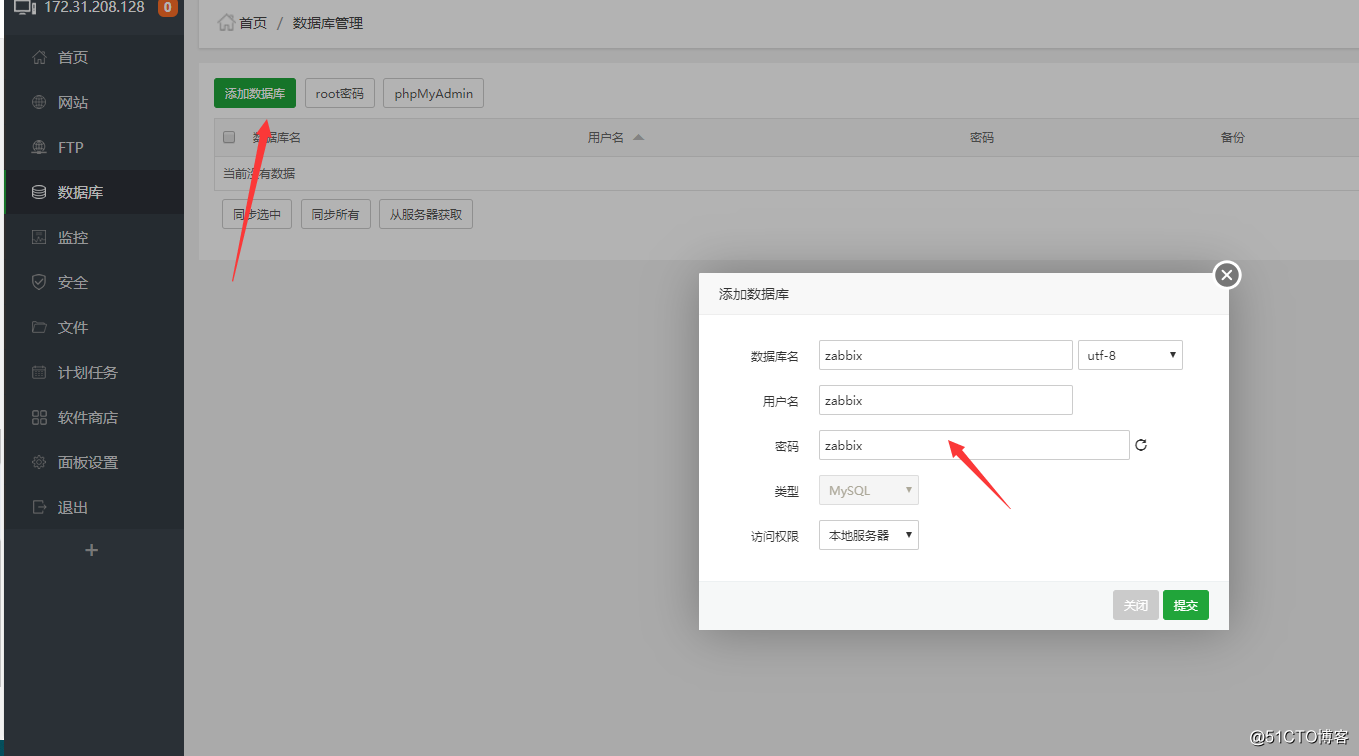Open the utf-8 charset dropdown

(1130, 354)
